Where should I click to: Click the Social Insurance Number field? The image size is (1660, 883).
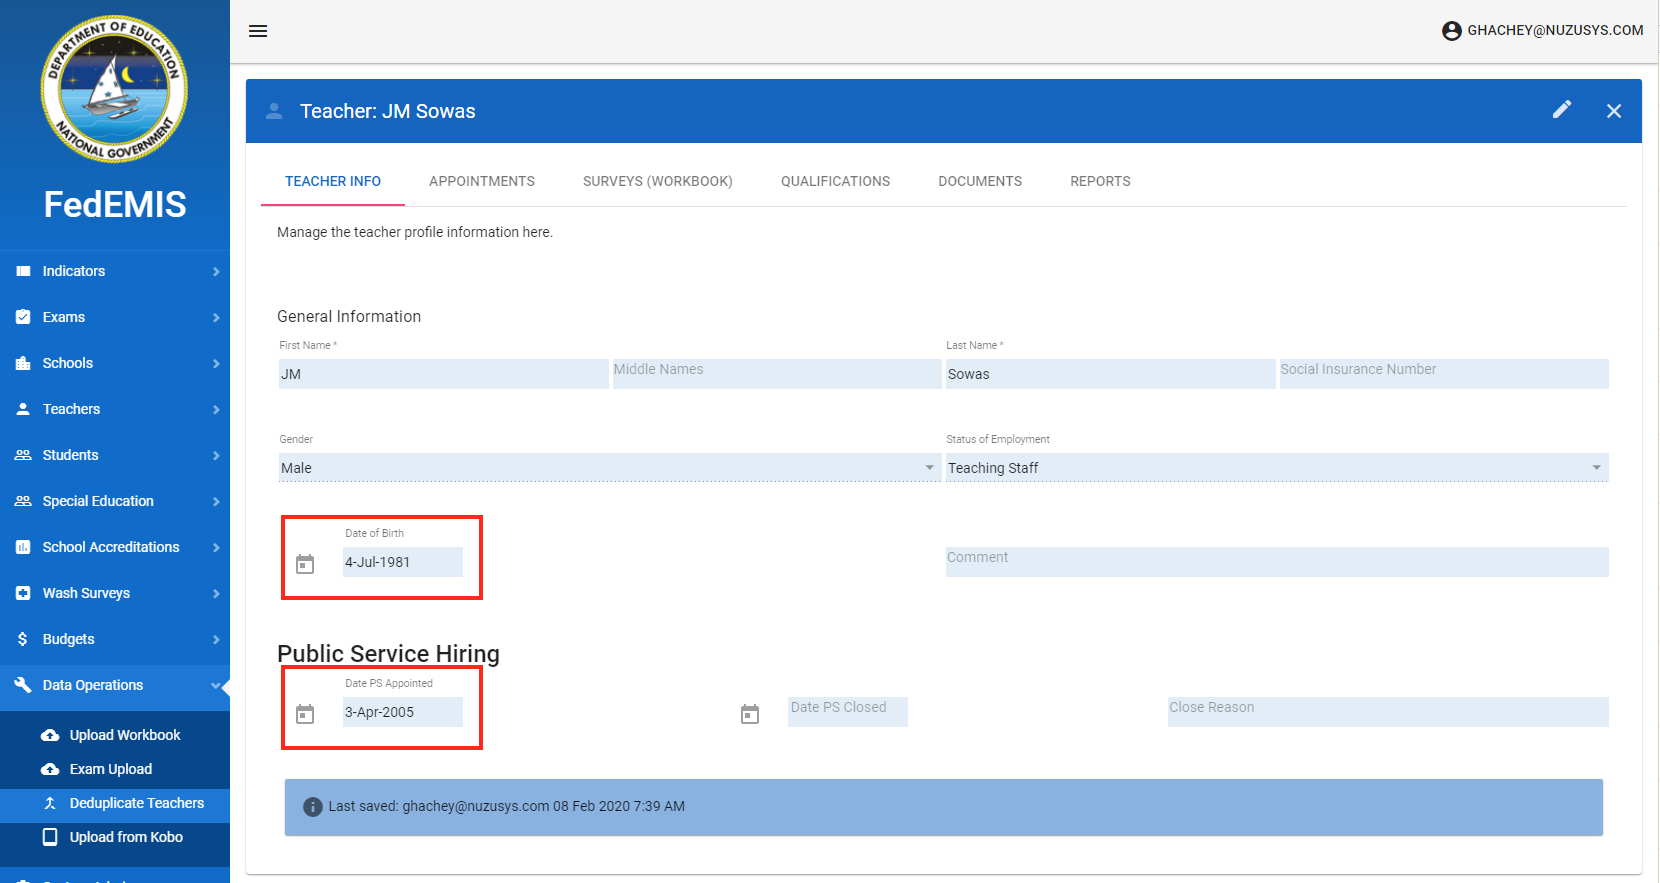(1443, 374)
